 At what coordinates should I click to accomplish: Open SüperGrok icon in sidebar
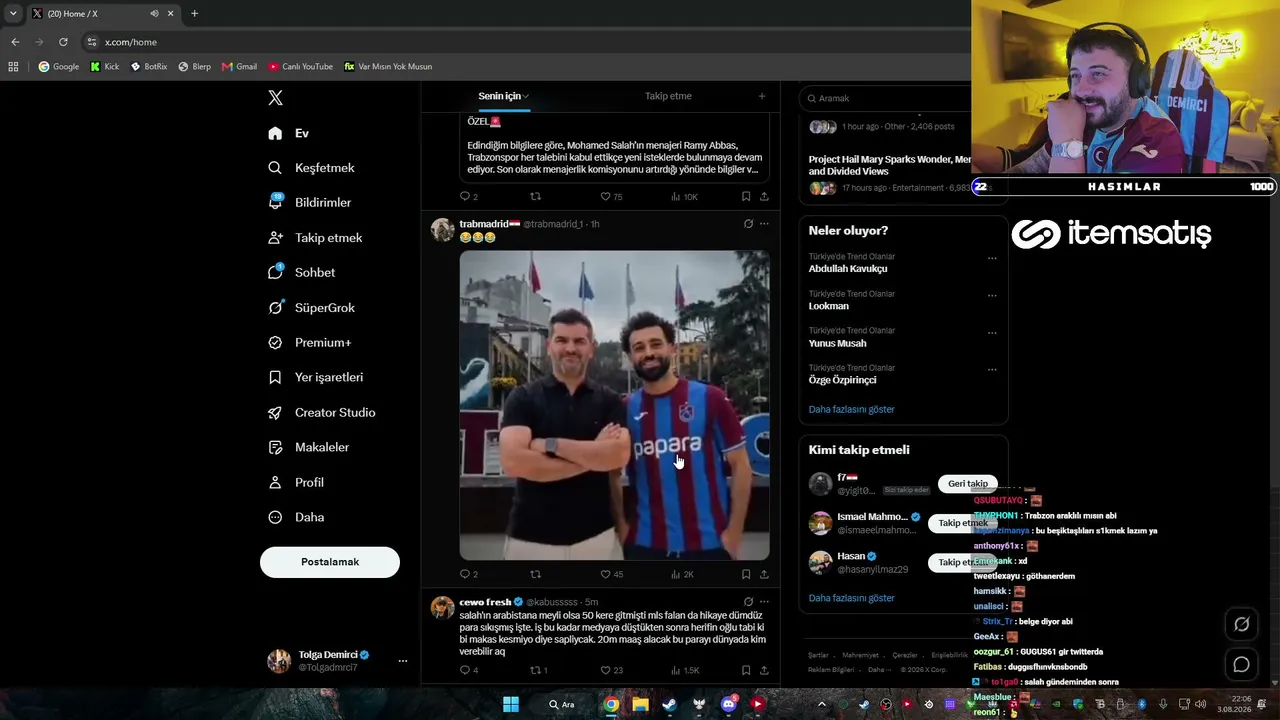275,307
